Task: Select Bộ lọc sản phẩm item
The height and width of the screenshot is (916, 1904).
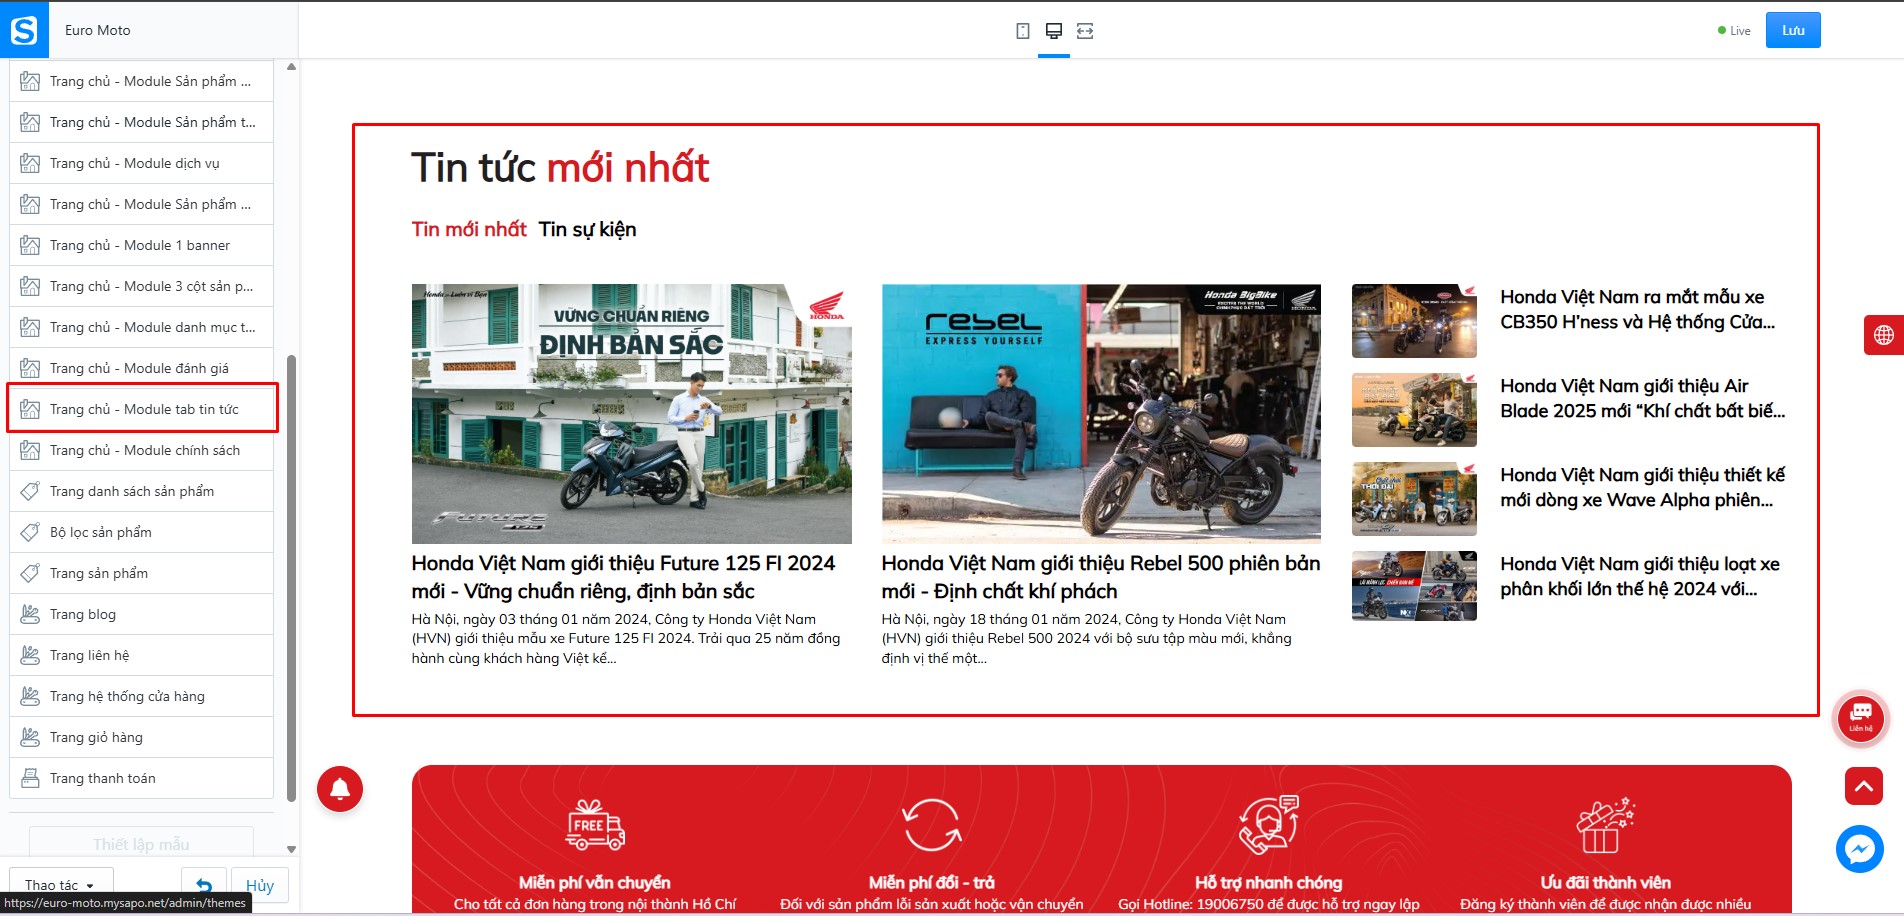Action: [141, 532]
